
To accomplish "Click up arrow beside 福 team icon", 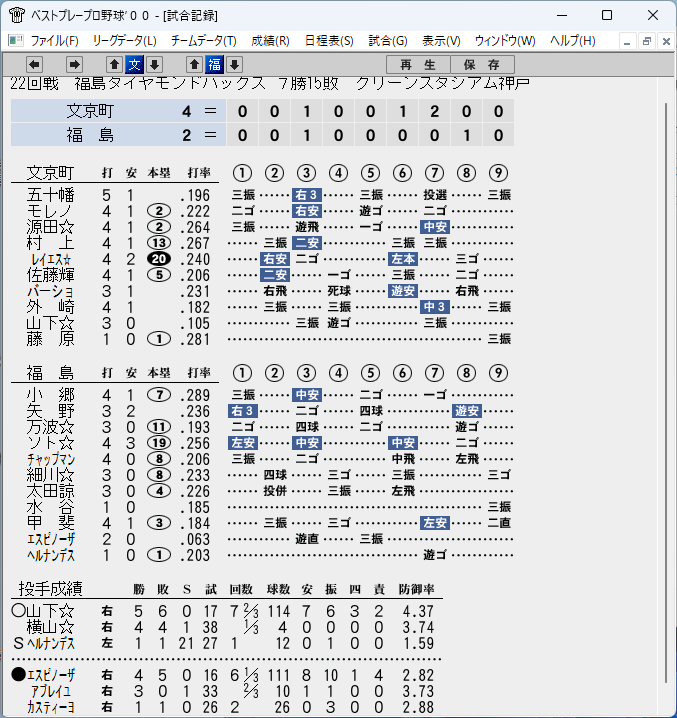I will coord(194,65).
